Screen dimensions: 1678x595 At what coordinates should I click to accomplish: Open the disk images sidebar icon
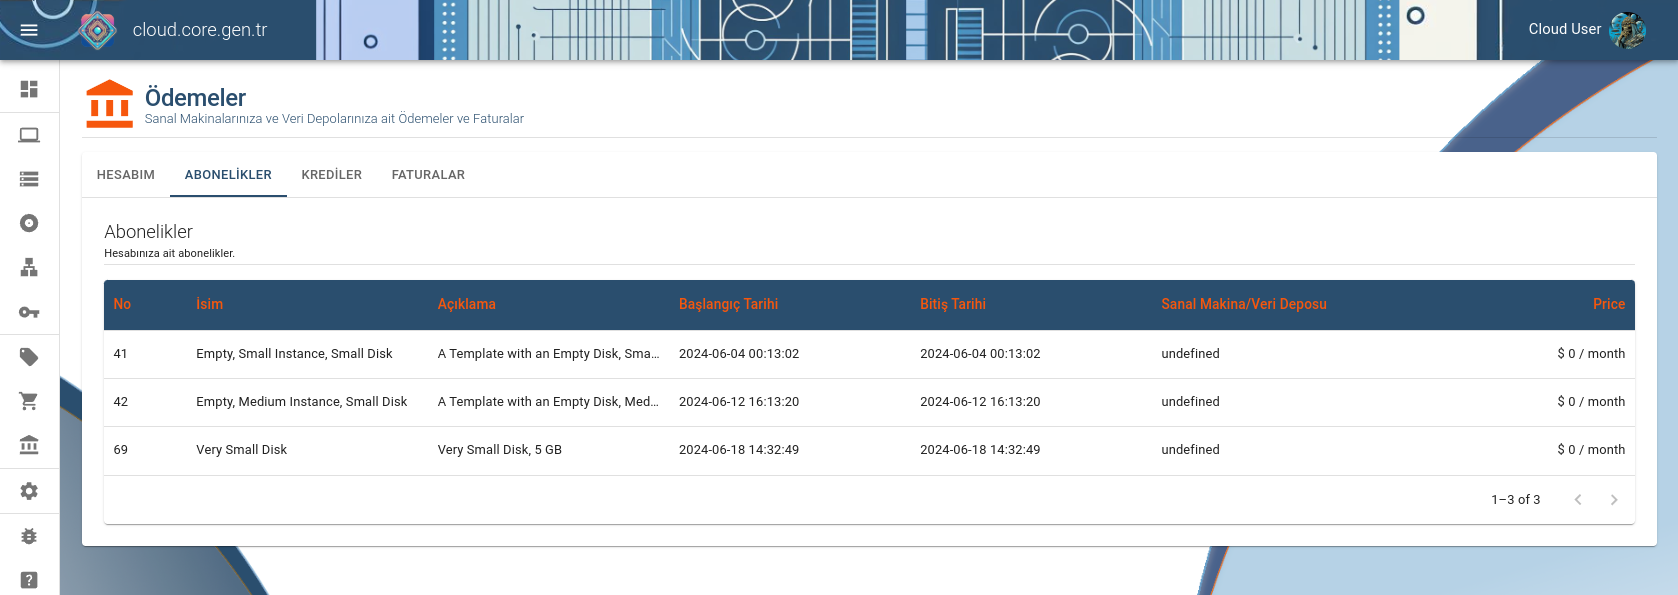click(x=29, y=223)
